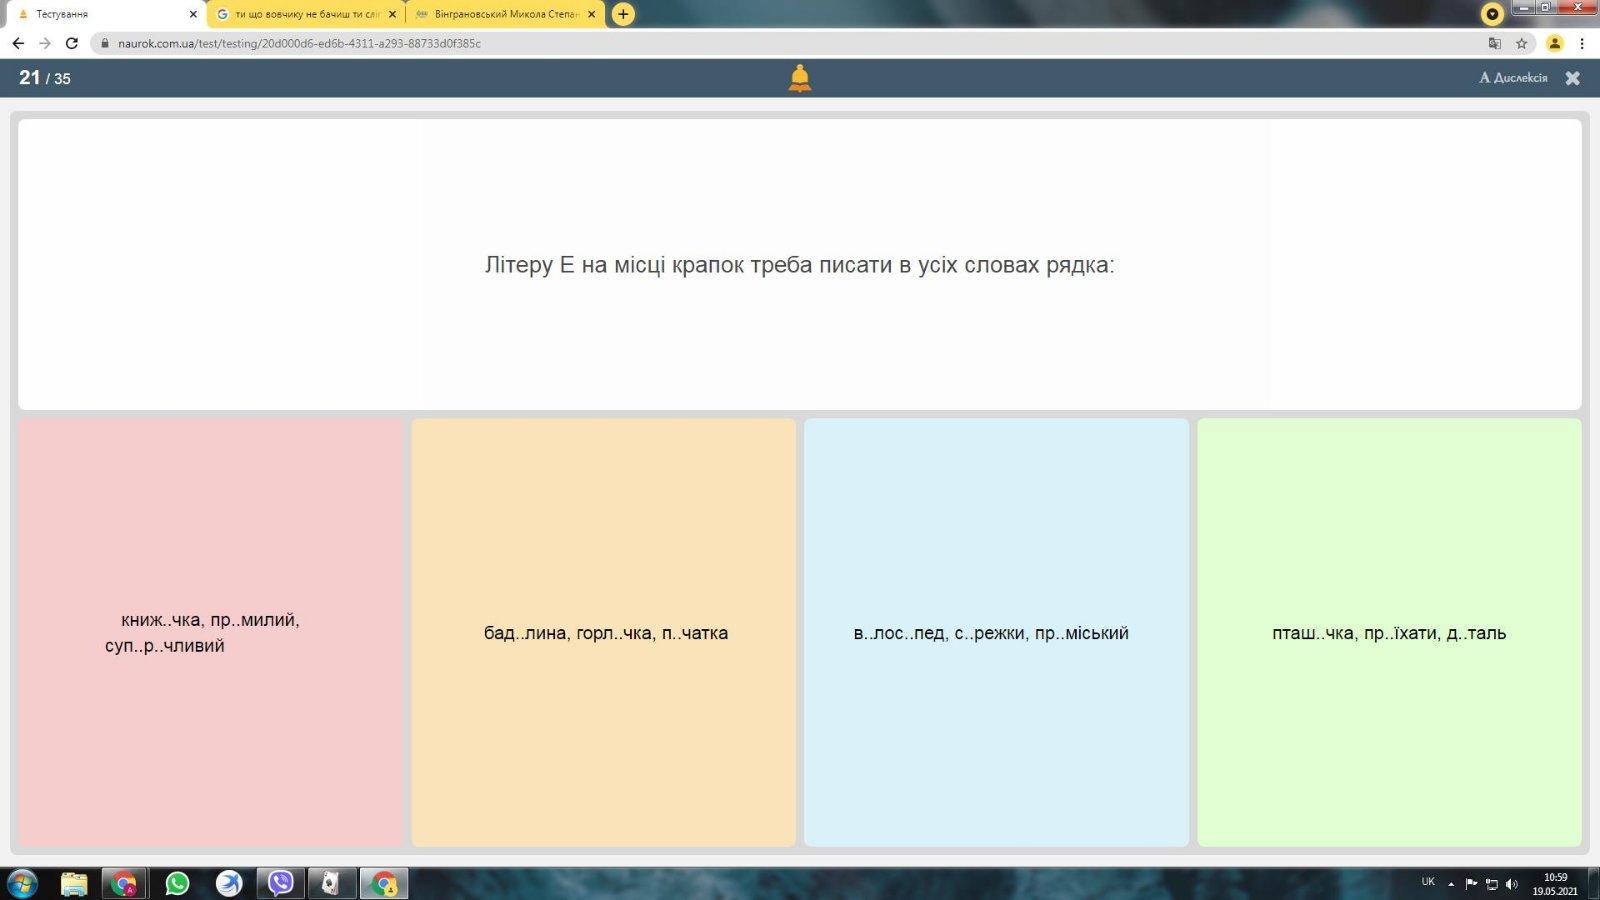Click the orange bell icon in the test header
Image resolution: width=1600 pixels, height=900 pixels.
point(800,78)
